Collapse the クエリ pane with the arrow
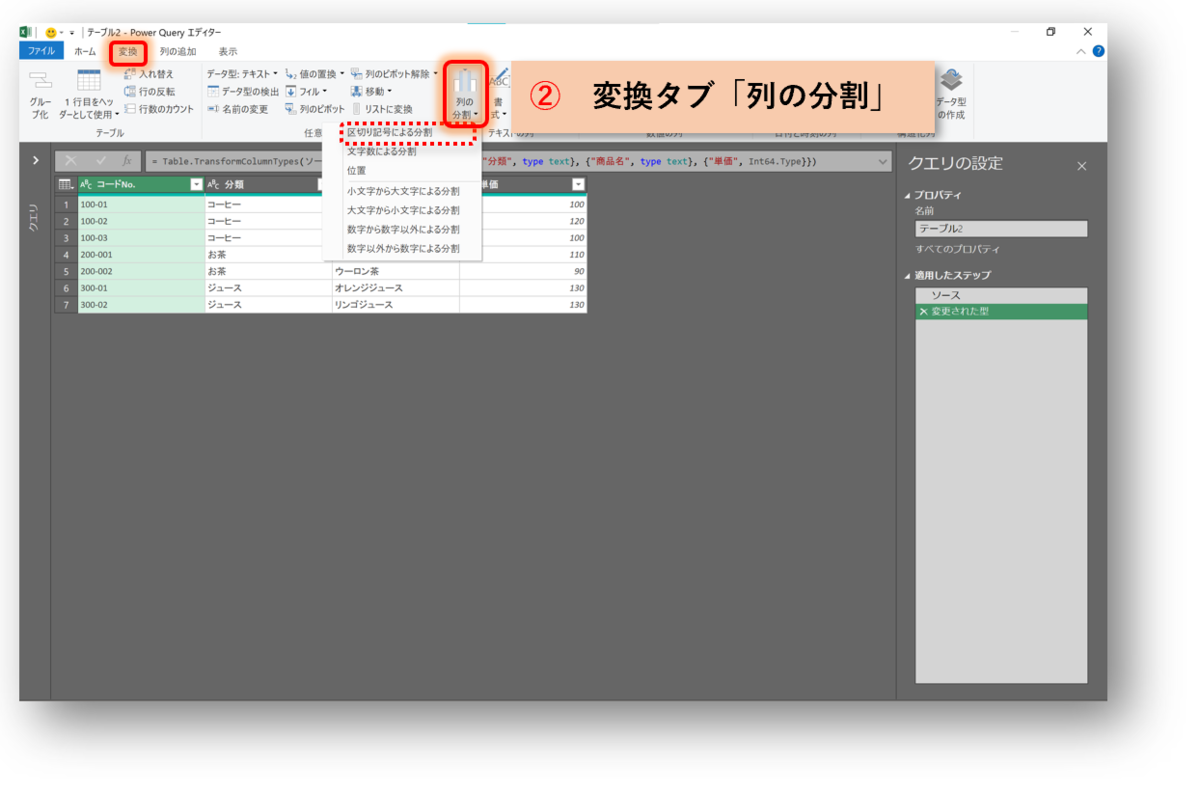Image resolution: width=1200 pixels, height=791 pixels. 36,160
